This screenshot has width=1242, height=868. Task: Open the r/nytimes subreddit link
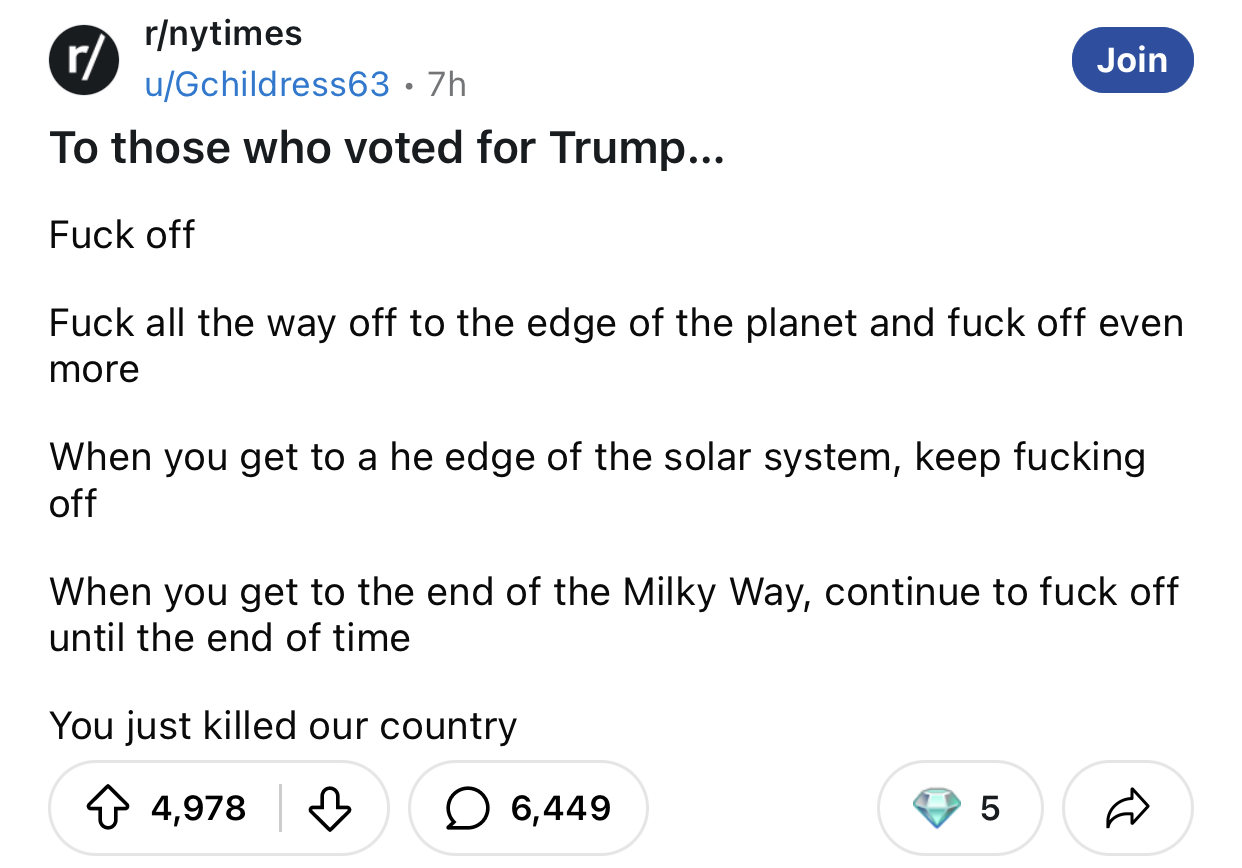tap(223, 34)
